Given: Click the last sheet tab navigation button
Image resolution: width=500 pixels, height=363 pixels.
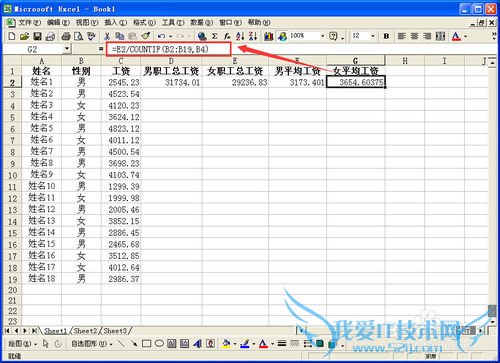Looking at the screenshot, I should (34, 331).
